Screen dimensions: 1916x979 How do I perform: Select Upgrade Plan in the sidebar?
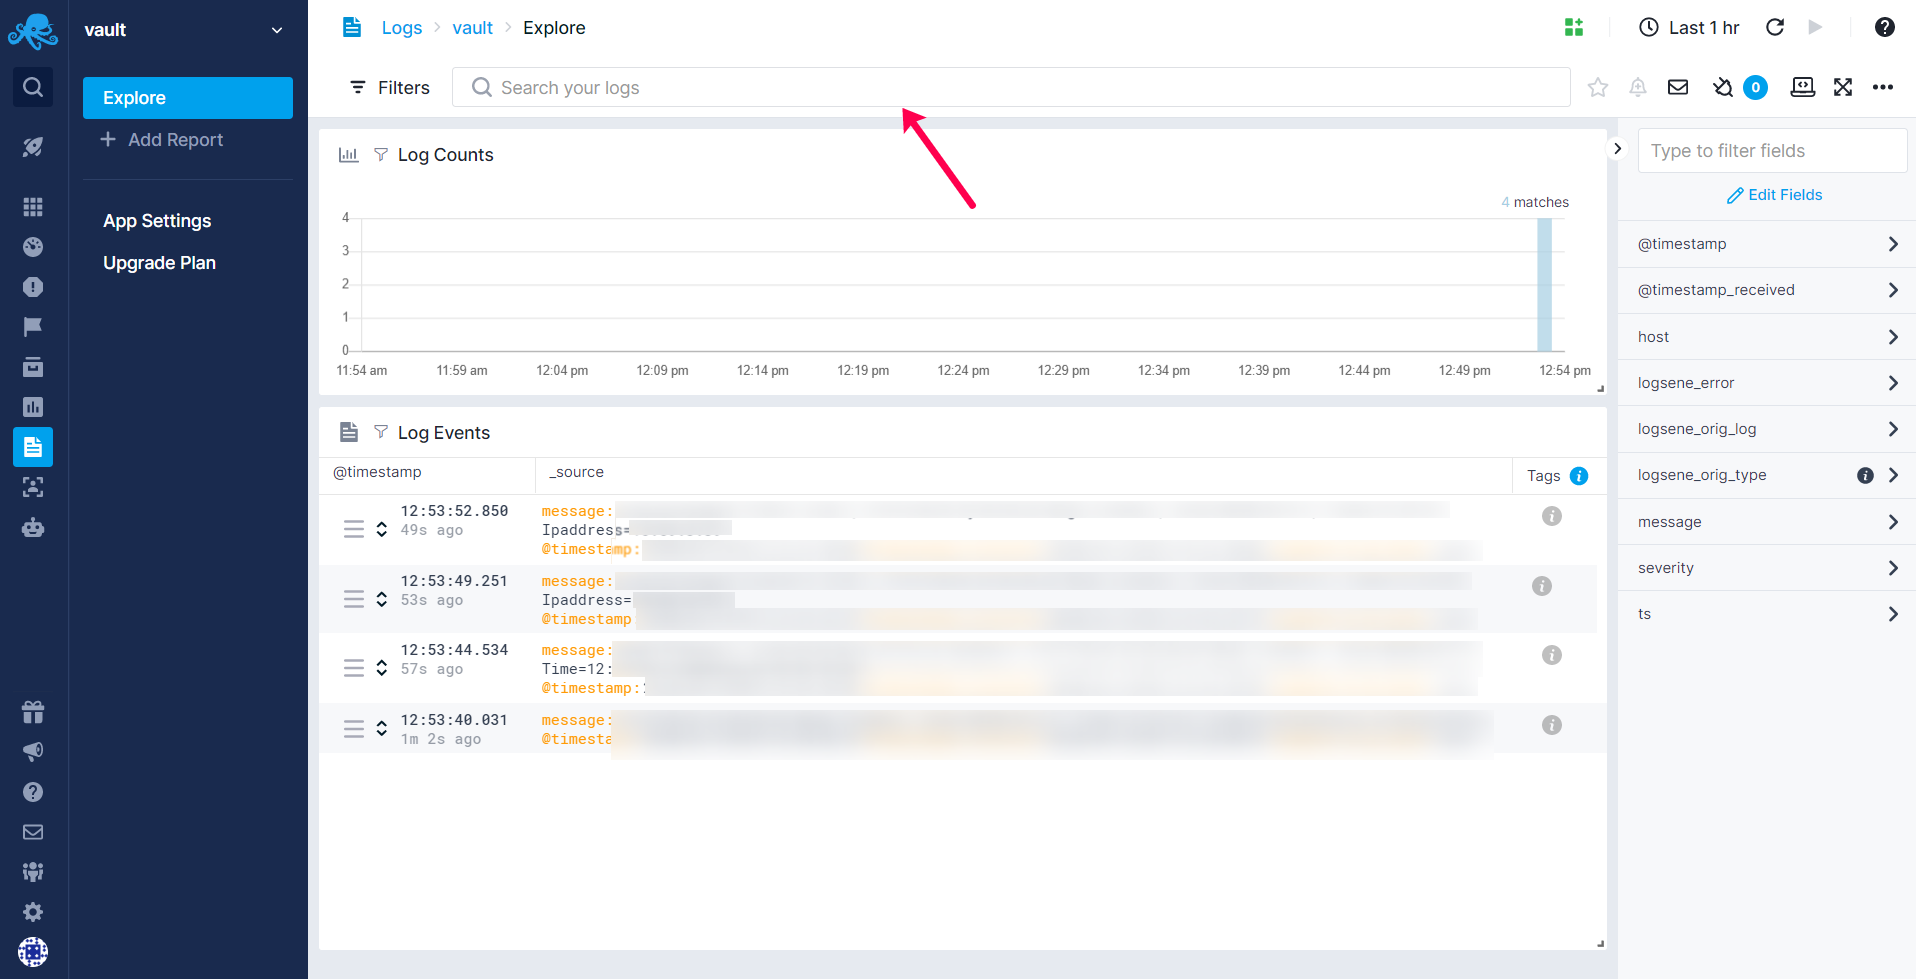pyautogui.click(x=159, y=263)
